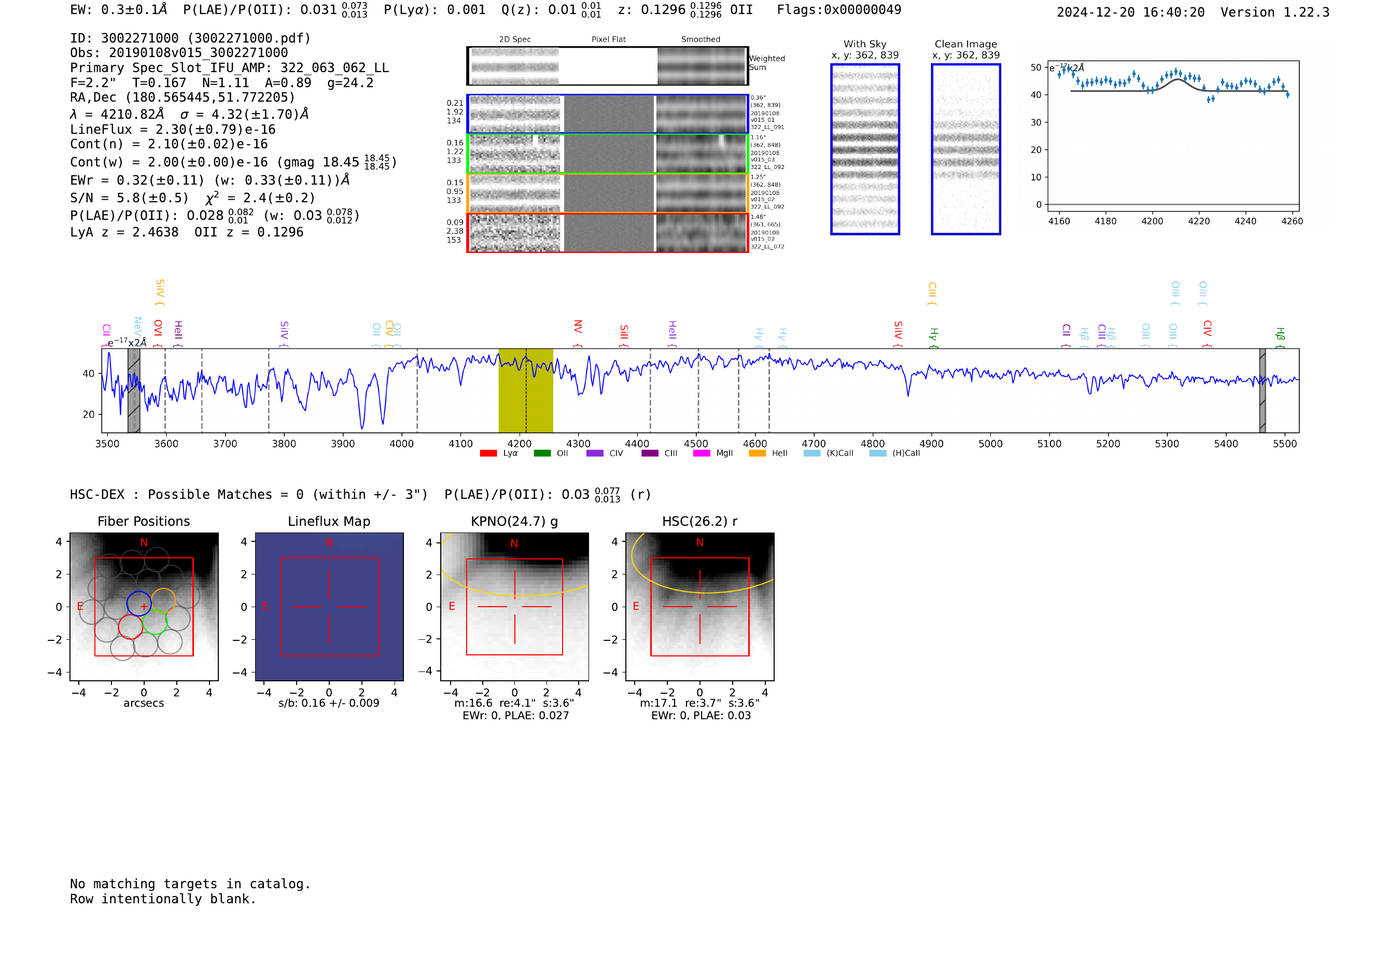Click the Smoothed column header
Screen dimensions: 1400x953
coord(700,39)
